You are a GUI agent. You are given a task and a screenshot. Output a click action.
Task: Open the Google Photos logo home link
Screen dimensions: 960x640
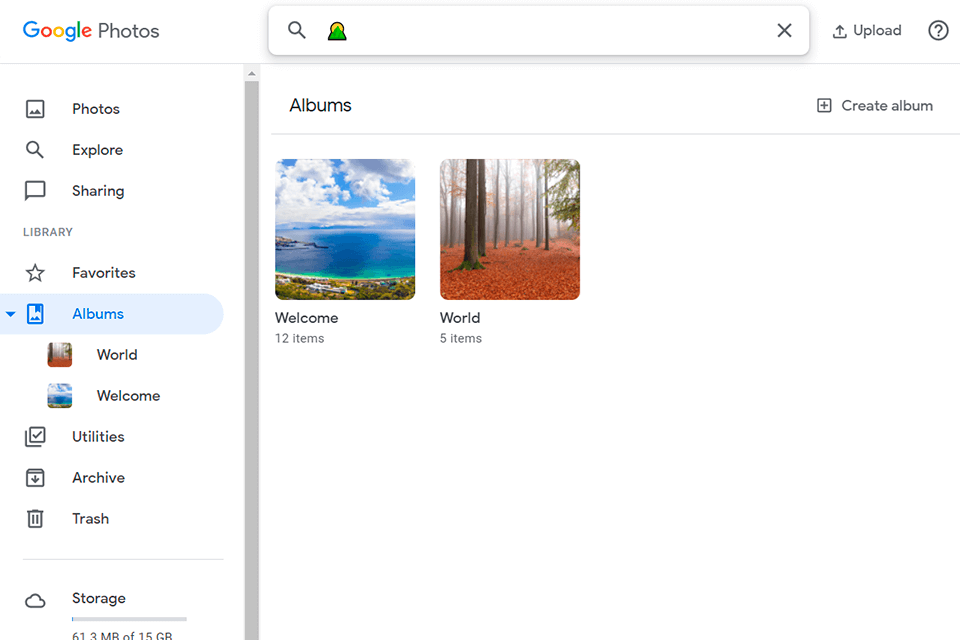click(91, 31)
